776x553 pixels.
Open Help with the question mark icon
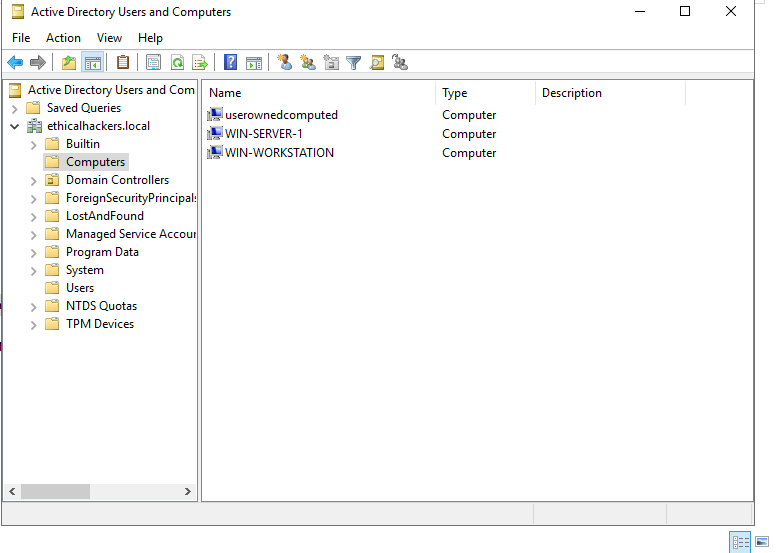[x=231, y=62]
